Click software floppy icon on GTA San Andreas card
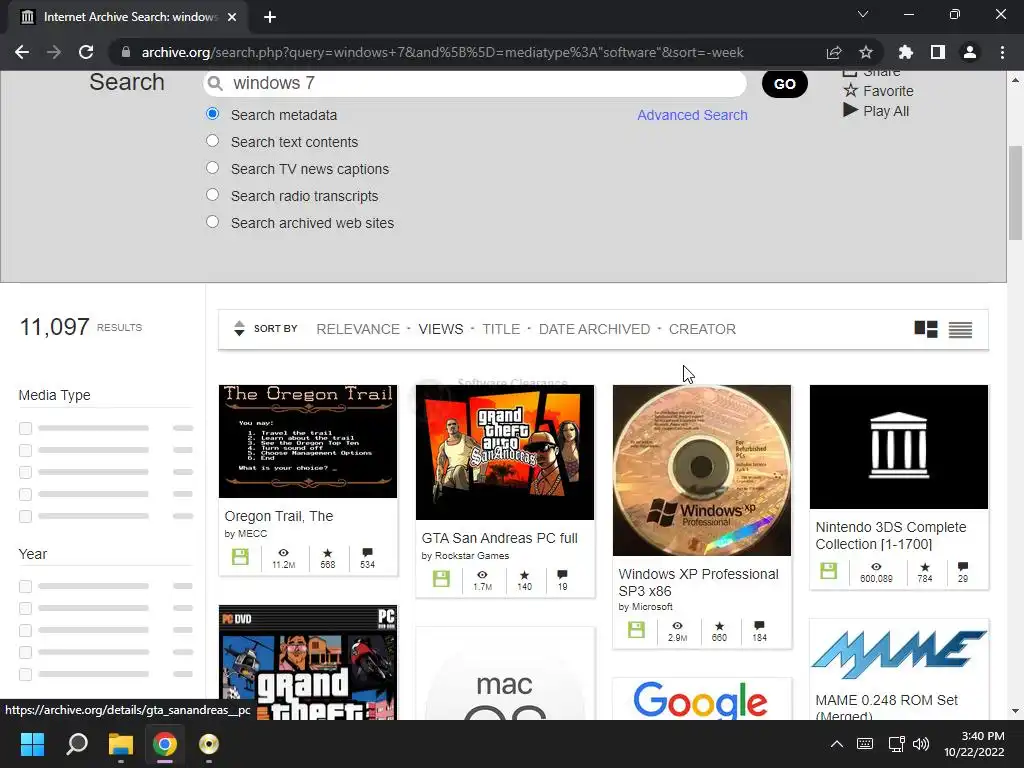This screenshot has width=1024, height=768. (x=441, y=579)
